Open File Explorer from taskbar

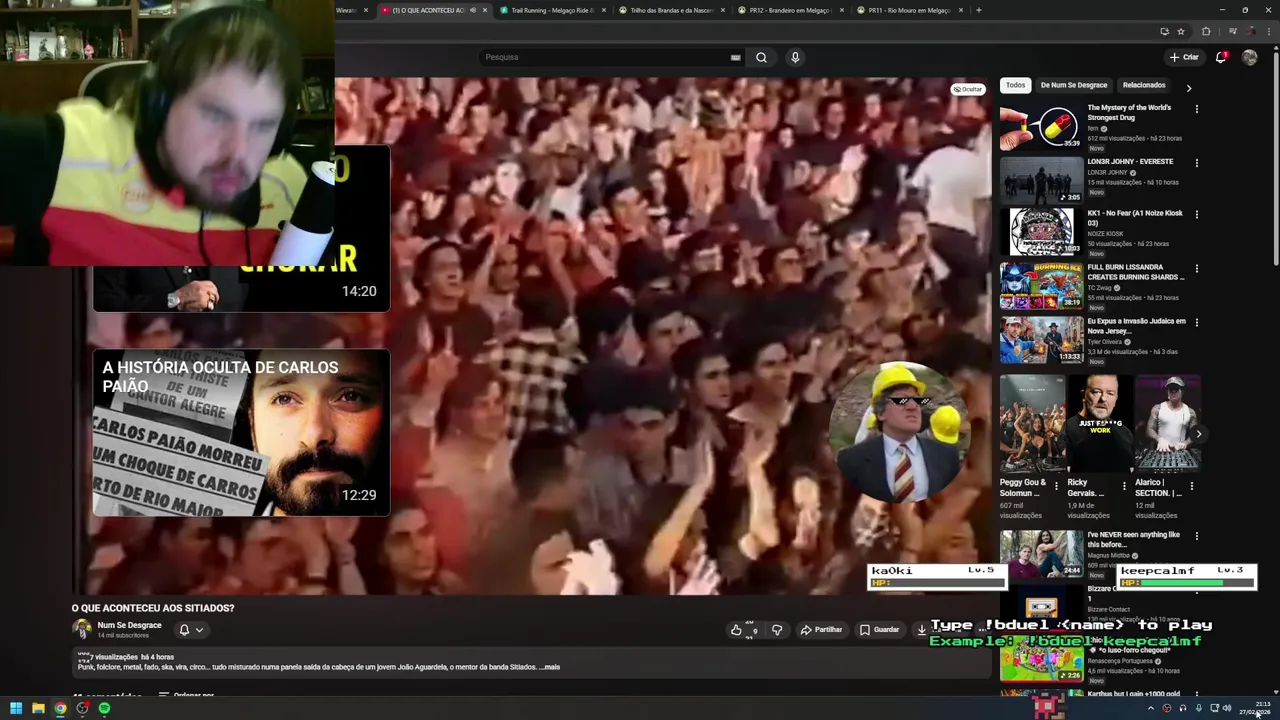tap(38, 708)
